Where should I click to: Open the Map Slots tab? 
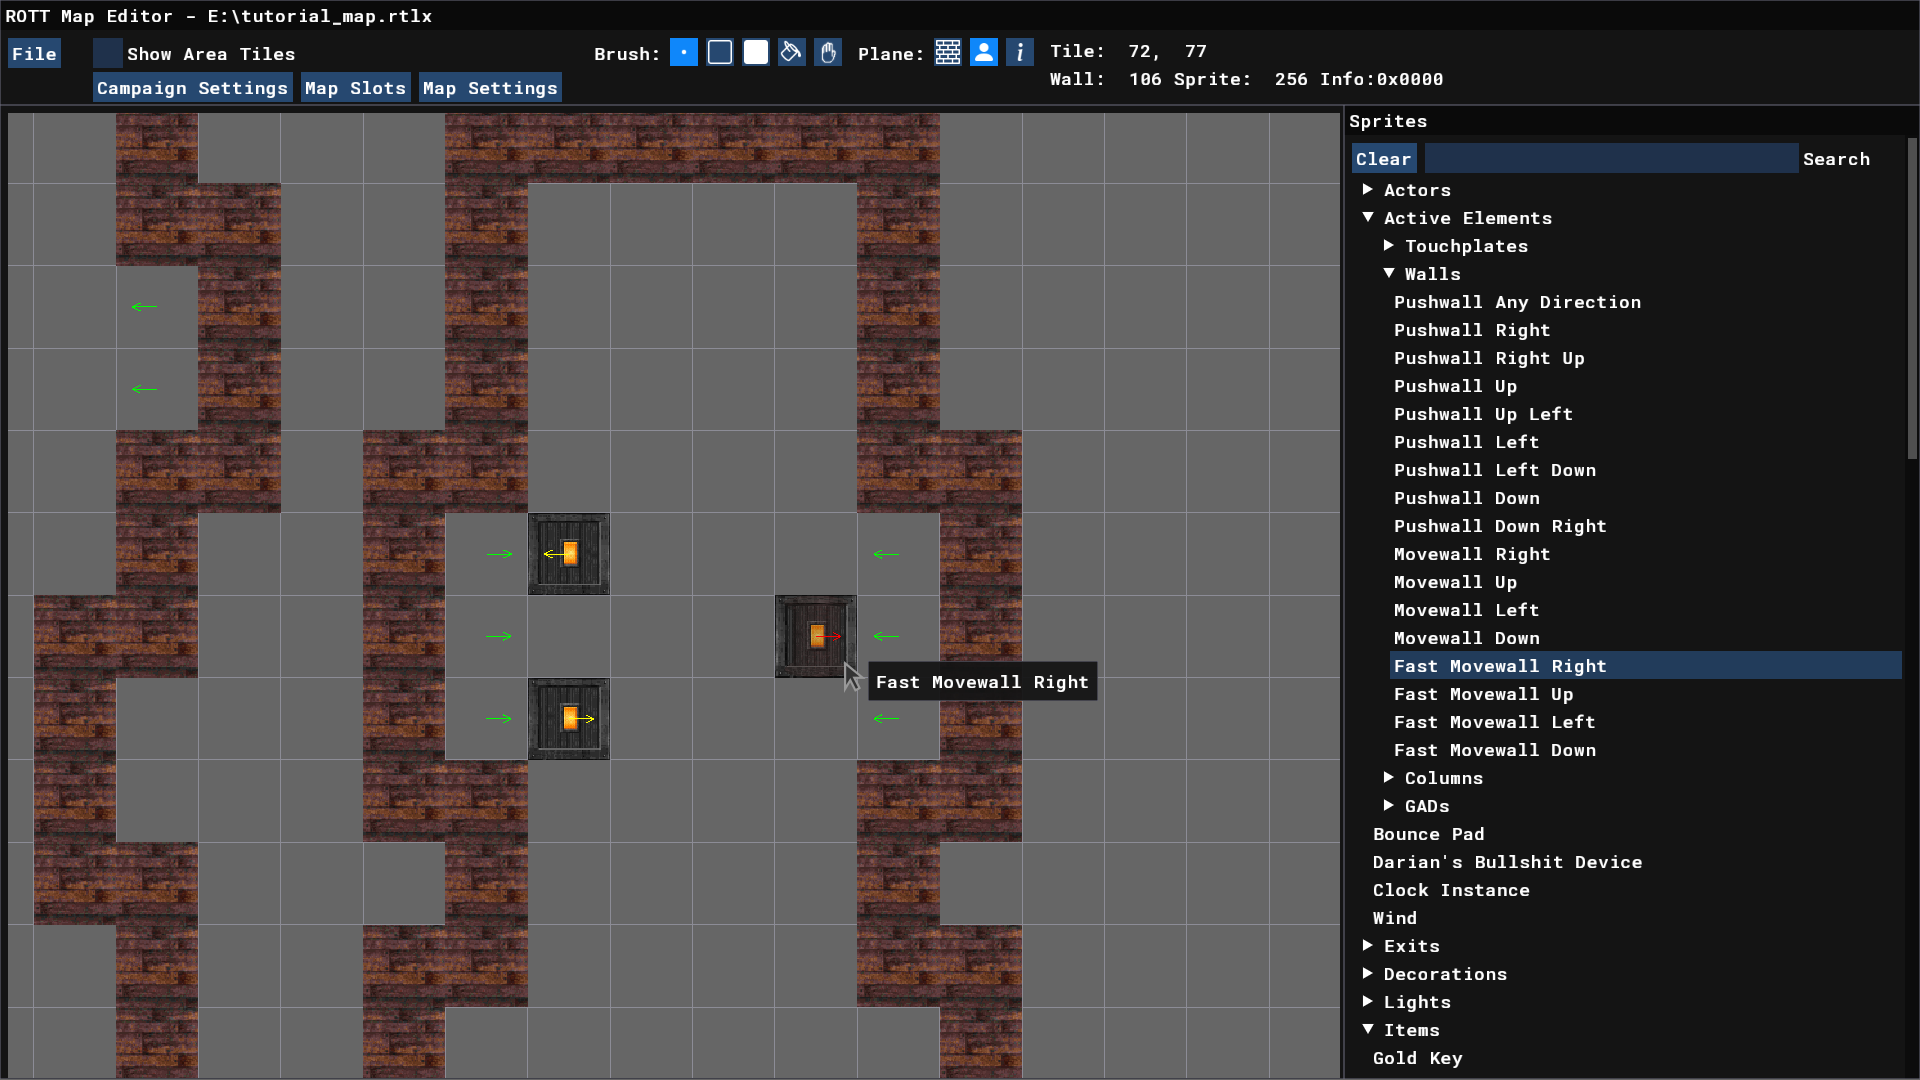click(355, 88)
